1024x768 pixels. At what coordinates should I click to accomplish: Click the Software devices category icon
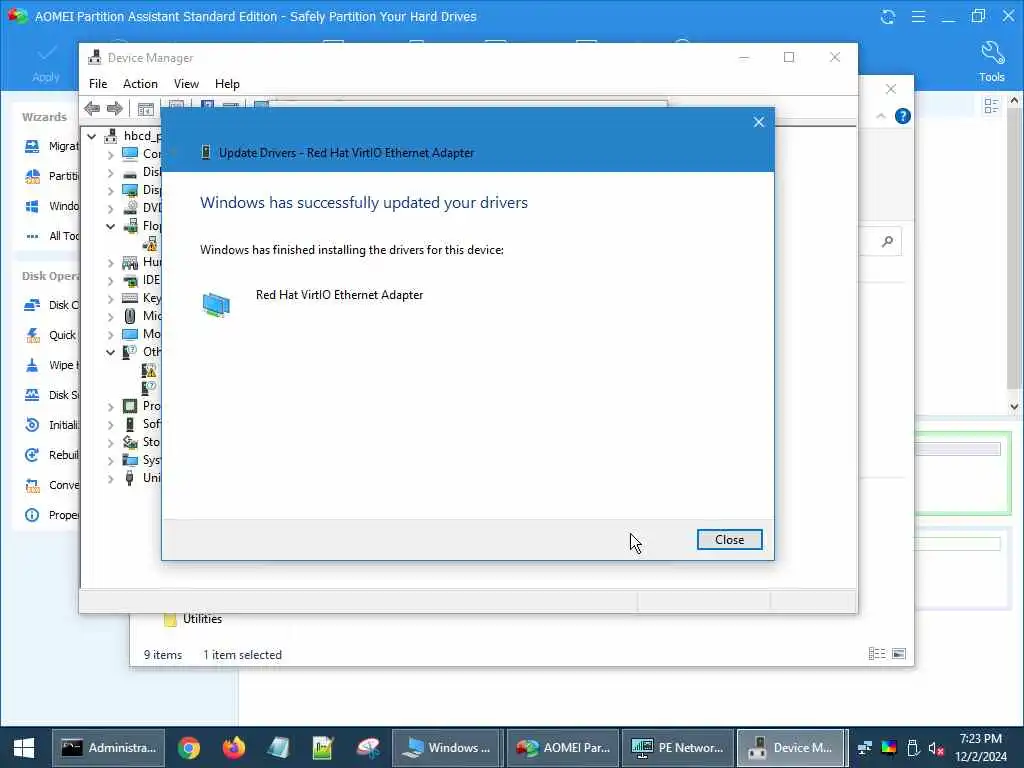point(131,424)
